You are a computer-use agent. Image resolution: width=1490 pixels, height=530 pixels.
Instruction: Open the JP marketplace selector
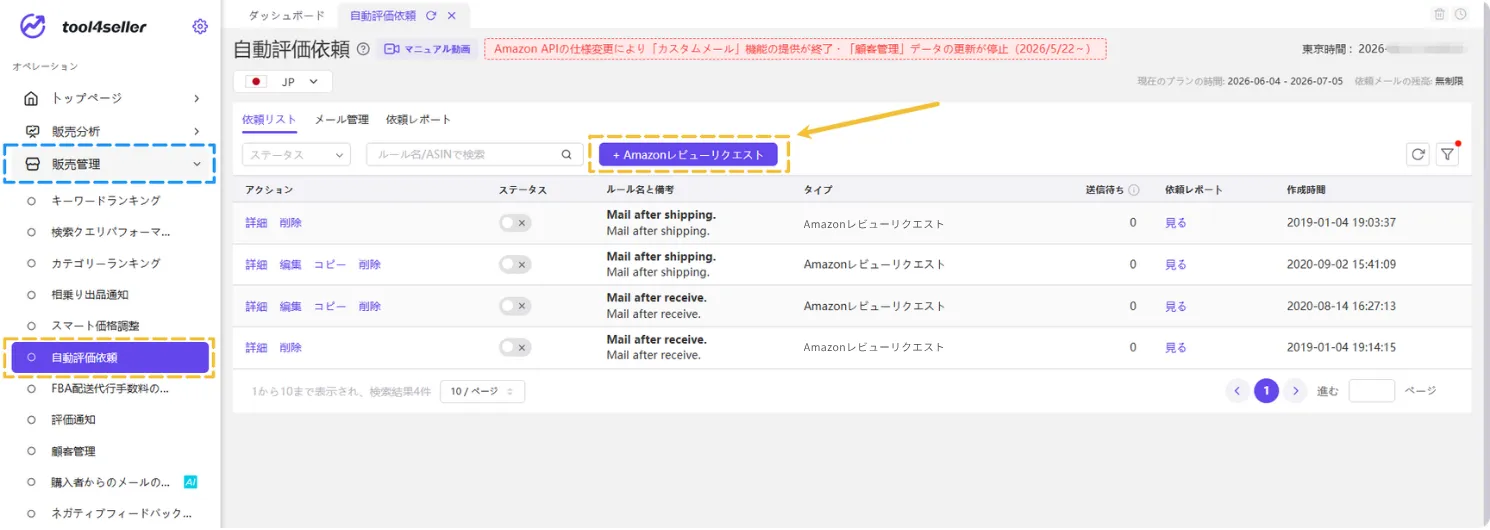283,81
